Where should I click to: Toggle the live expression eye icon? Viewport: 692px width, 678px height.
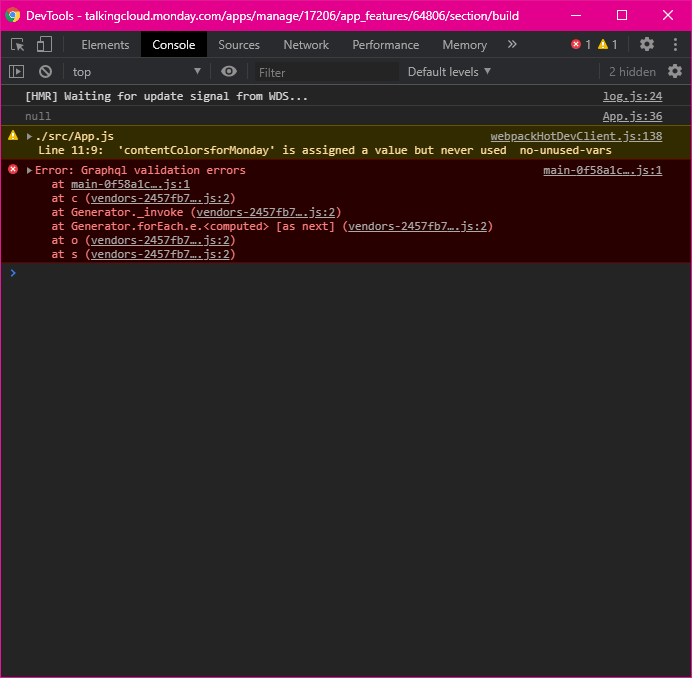click(229, 71)
